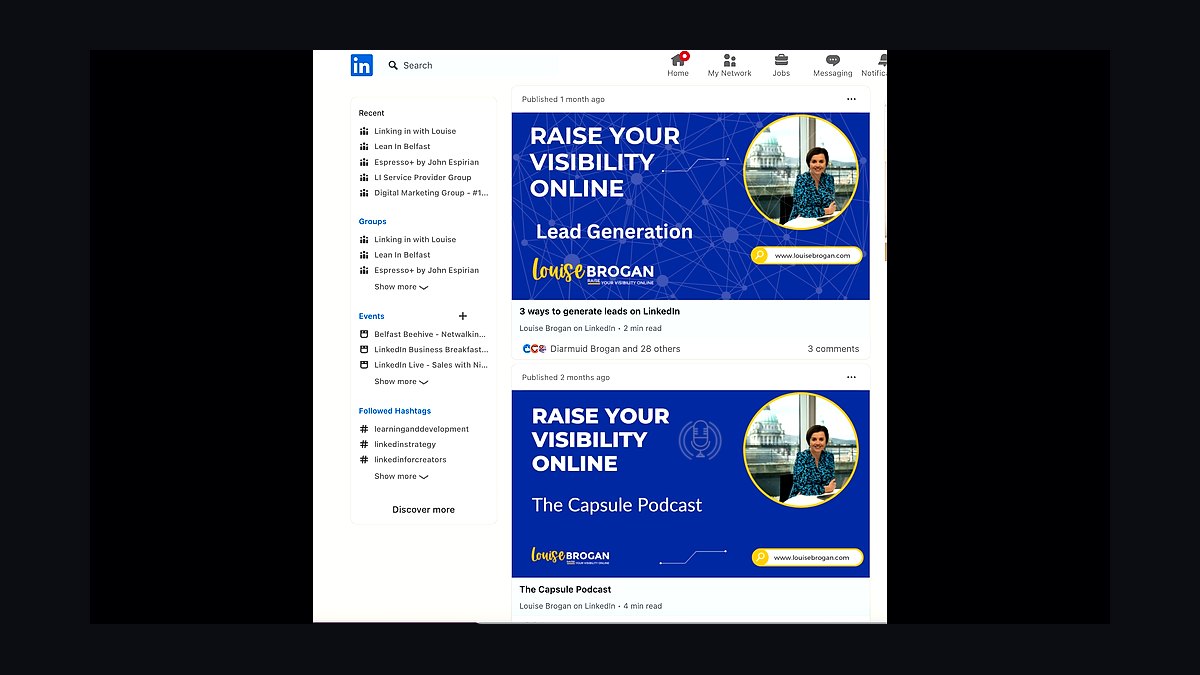1200x675 pixels.
Task: Click the search magnifier icon
Action: 393,65
